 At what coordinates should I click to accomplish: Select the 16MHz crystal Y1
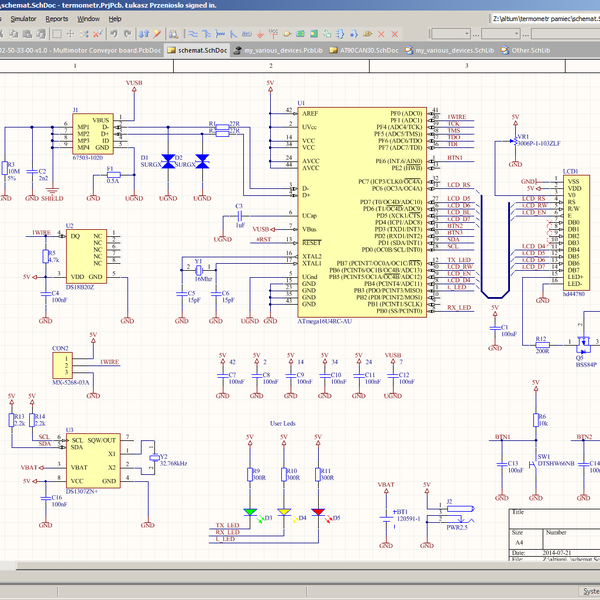tap(198, 271)
